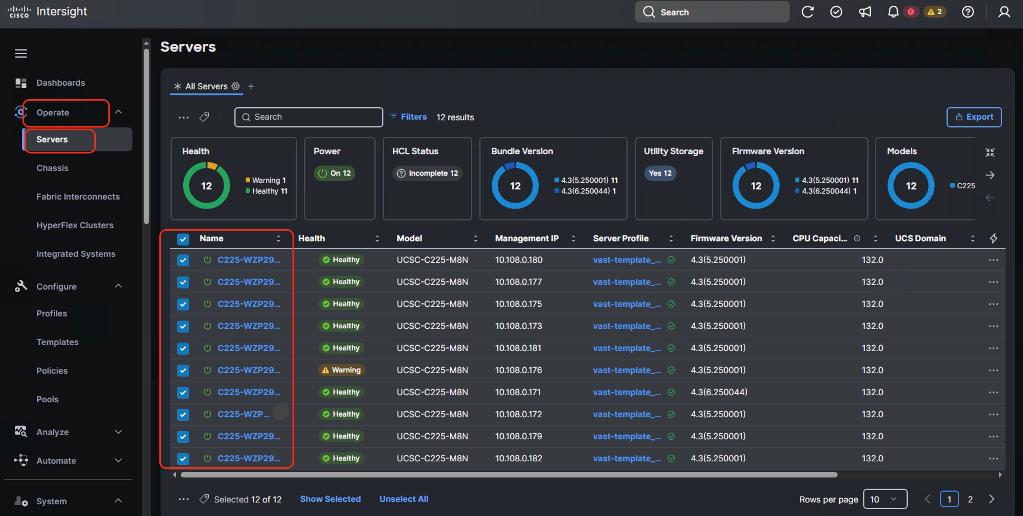Open Fabric Interconnects in the sidebar

tap(78, 197)
